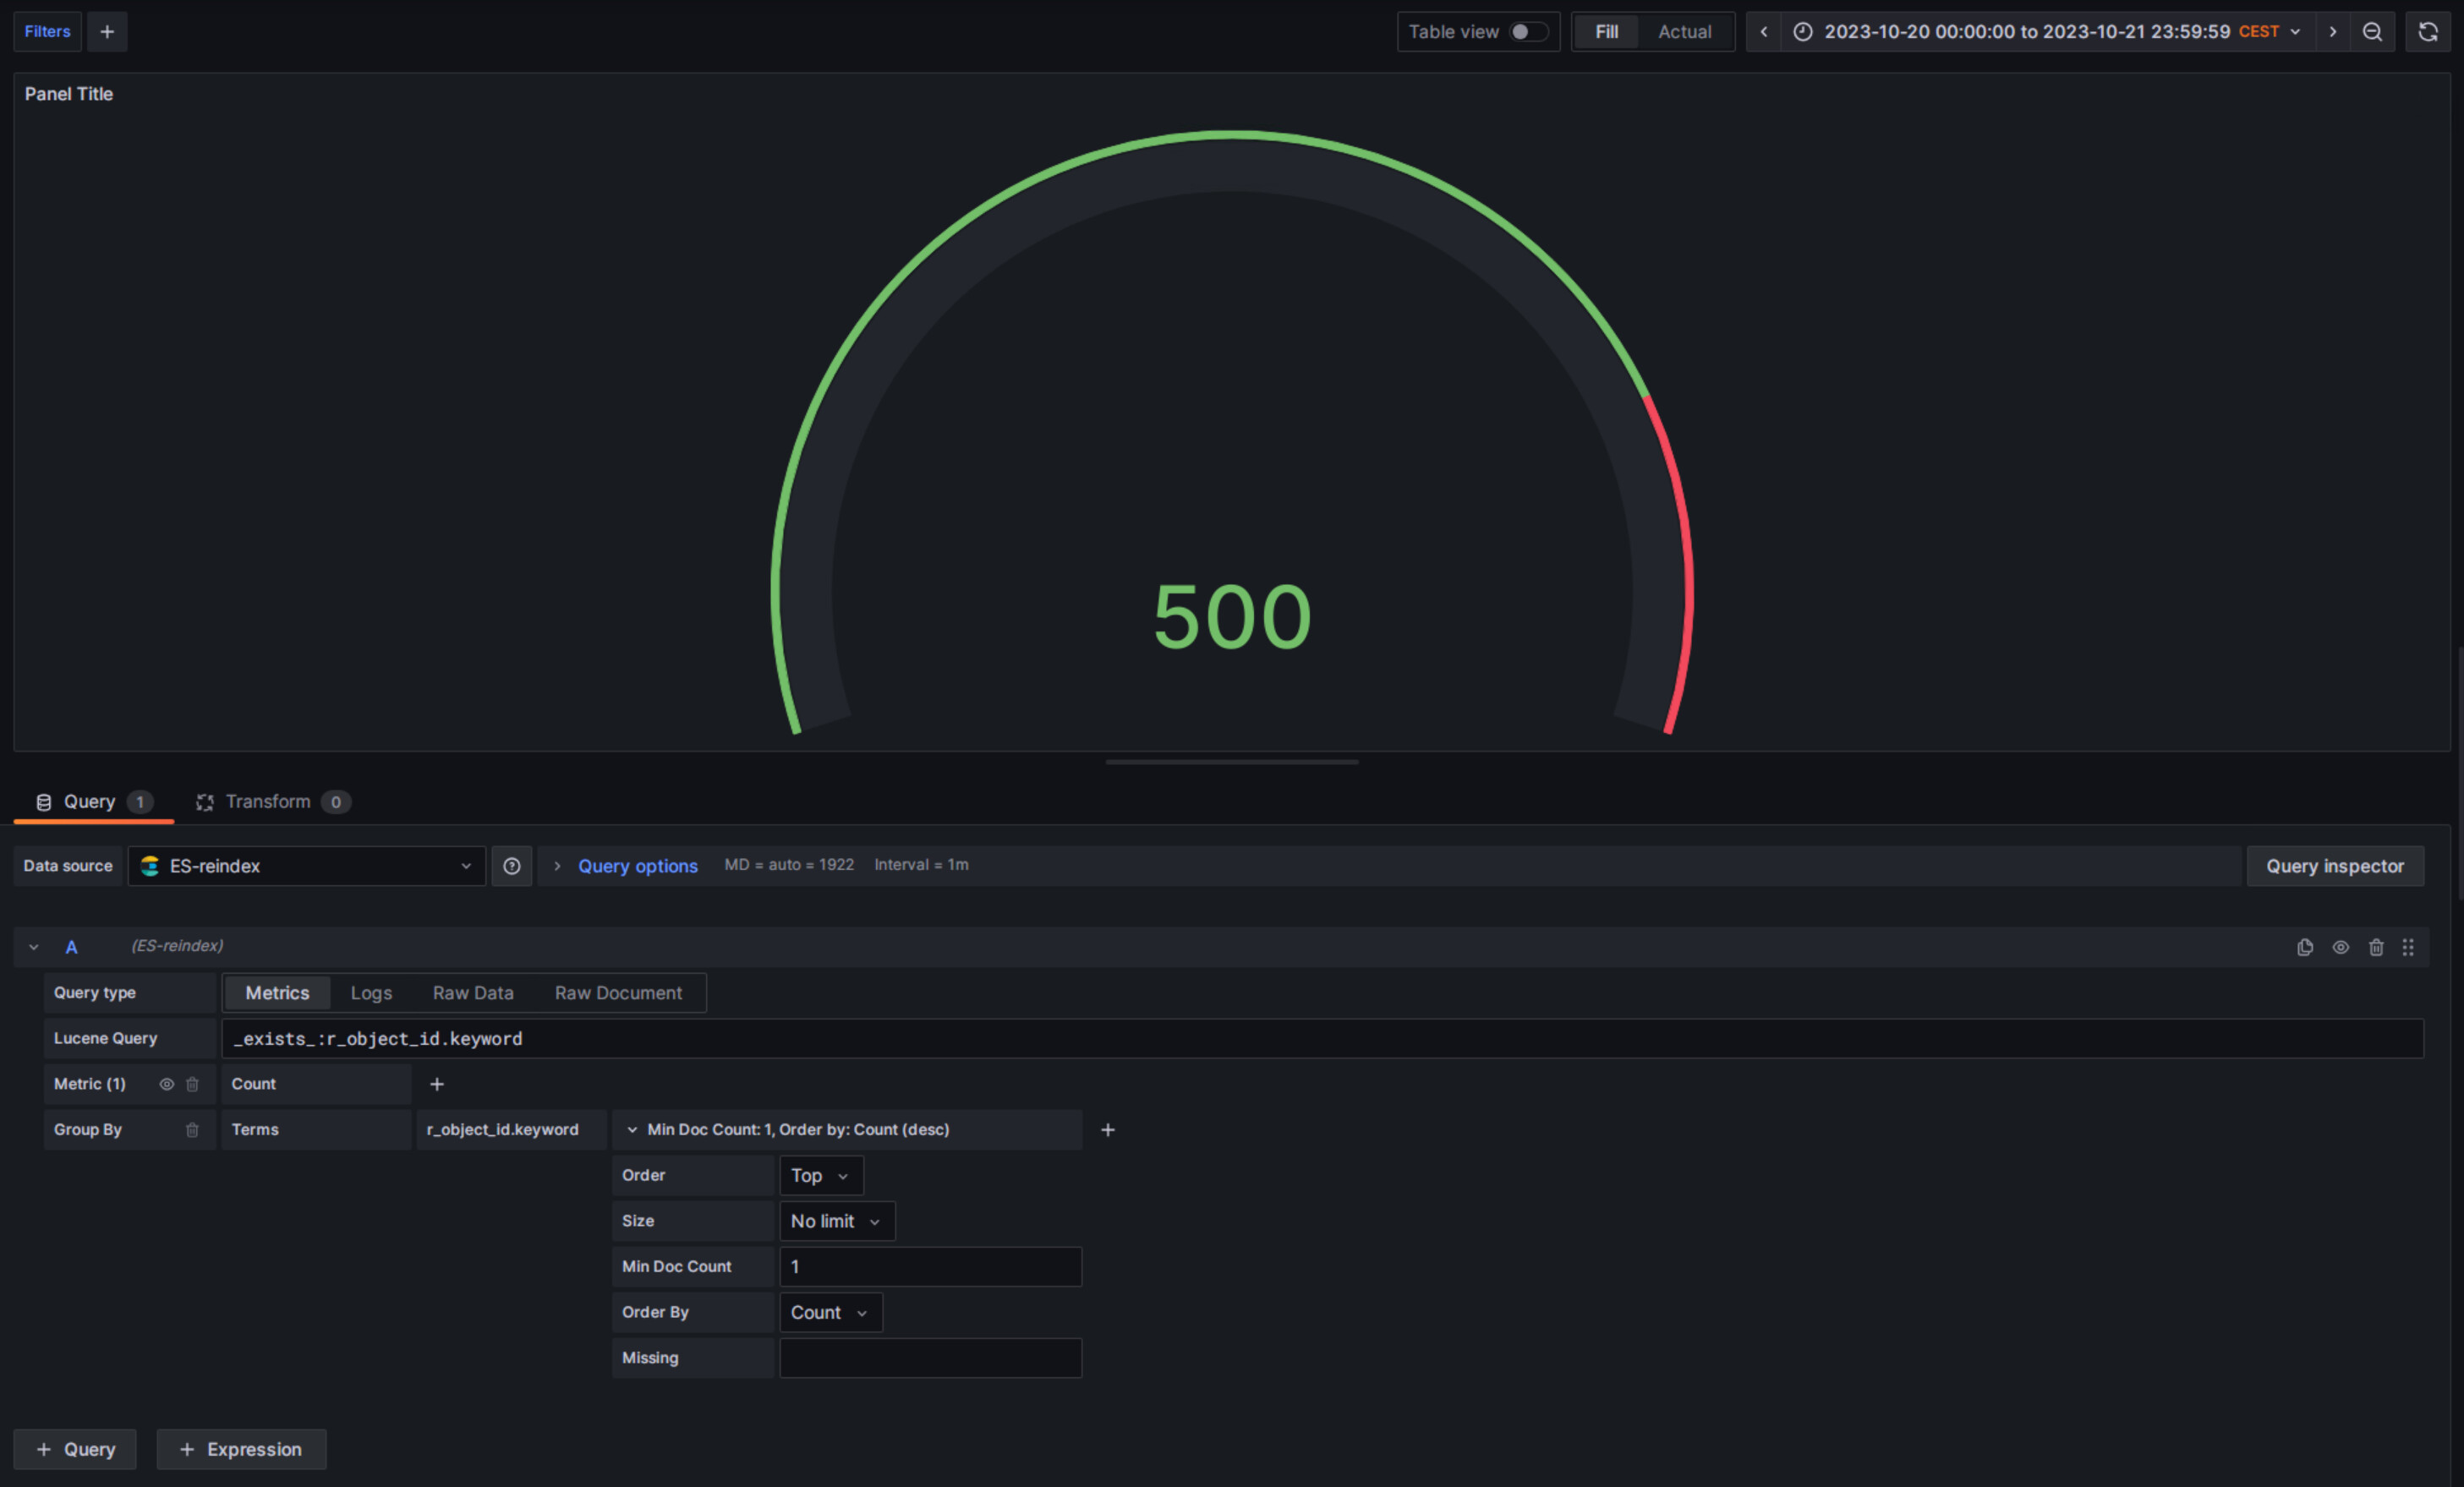Image resolution: width=2464 pixels, height=1487 pixels.
Task: Open the Query inspector
Action: [x=2335, y=866]
